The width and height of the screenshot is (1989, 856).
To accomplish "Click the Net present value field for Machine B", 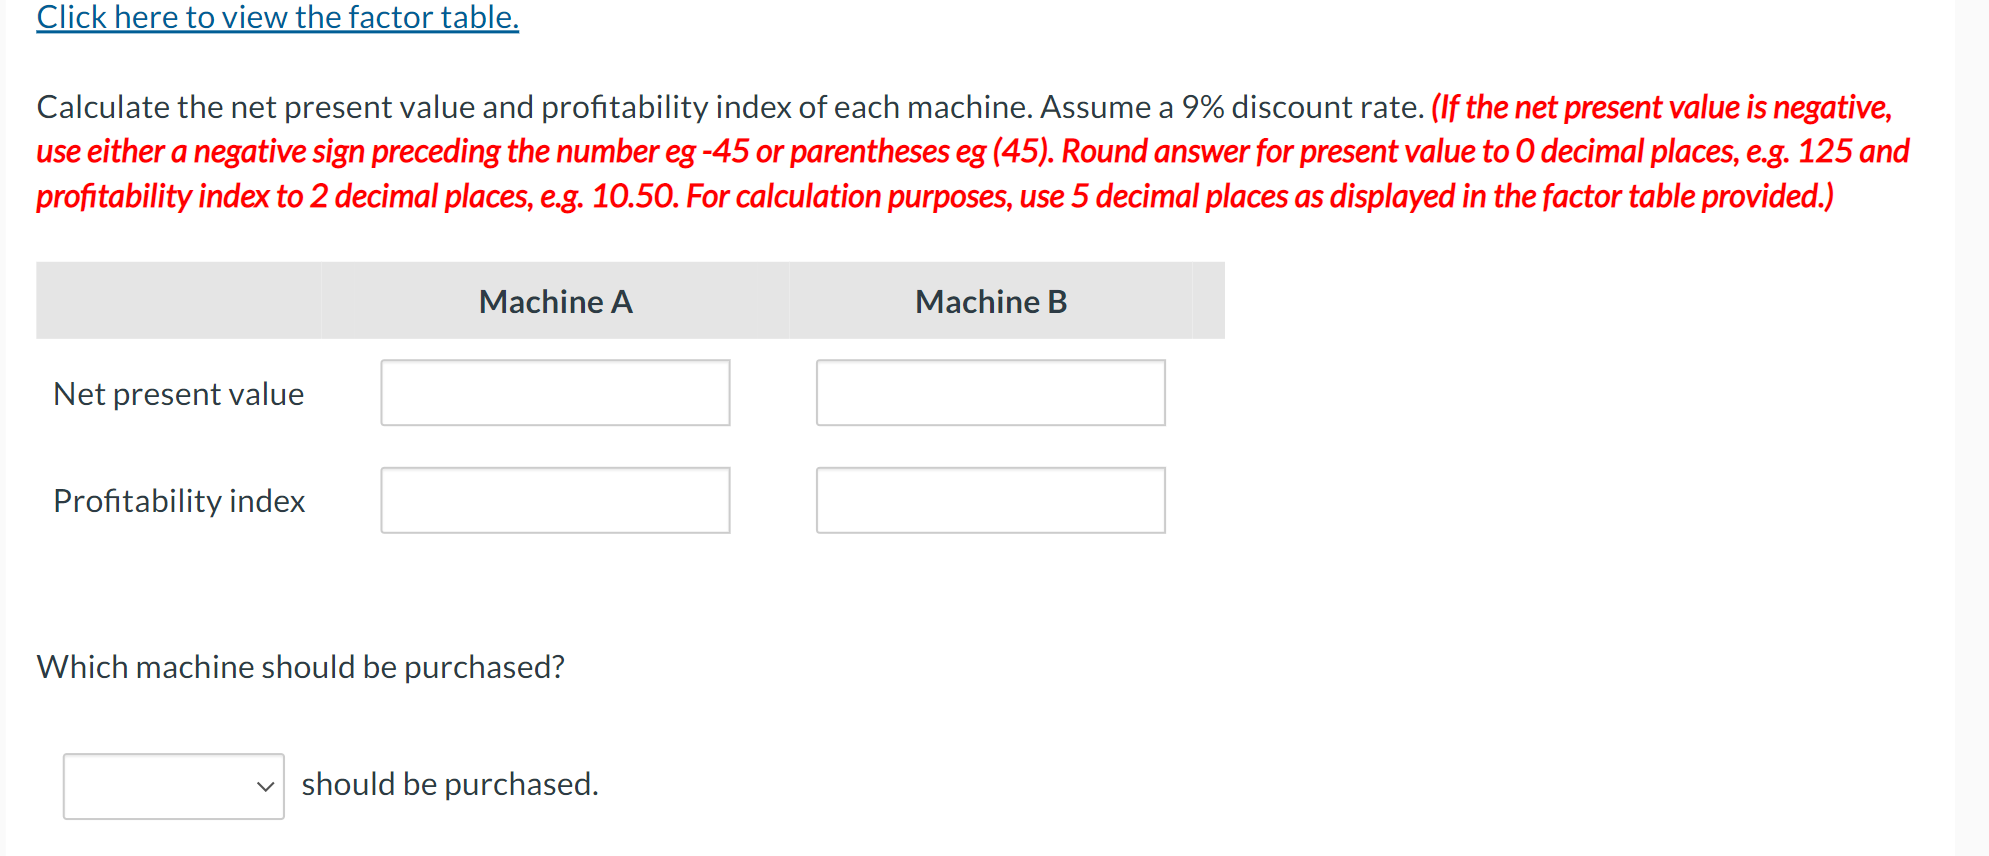I will tap(990, 393).
